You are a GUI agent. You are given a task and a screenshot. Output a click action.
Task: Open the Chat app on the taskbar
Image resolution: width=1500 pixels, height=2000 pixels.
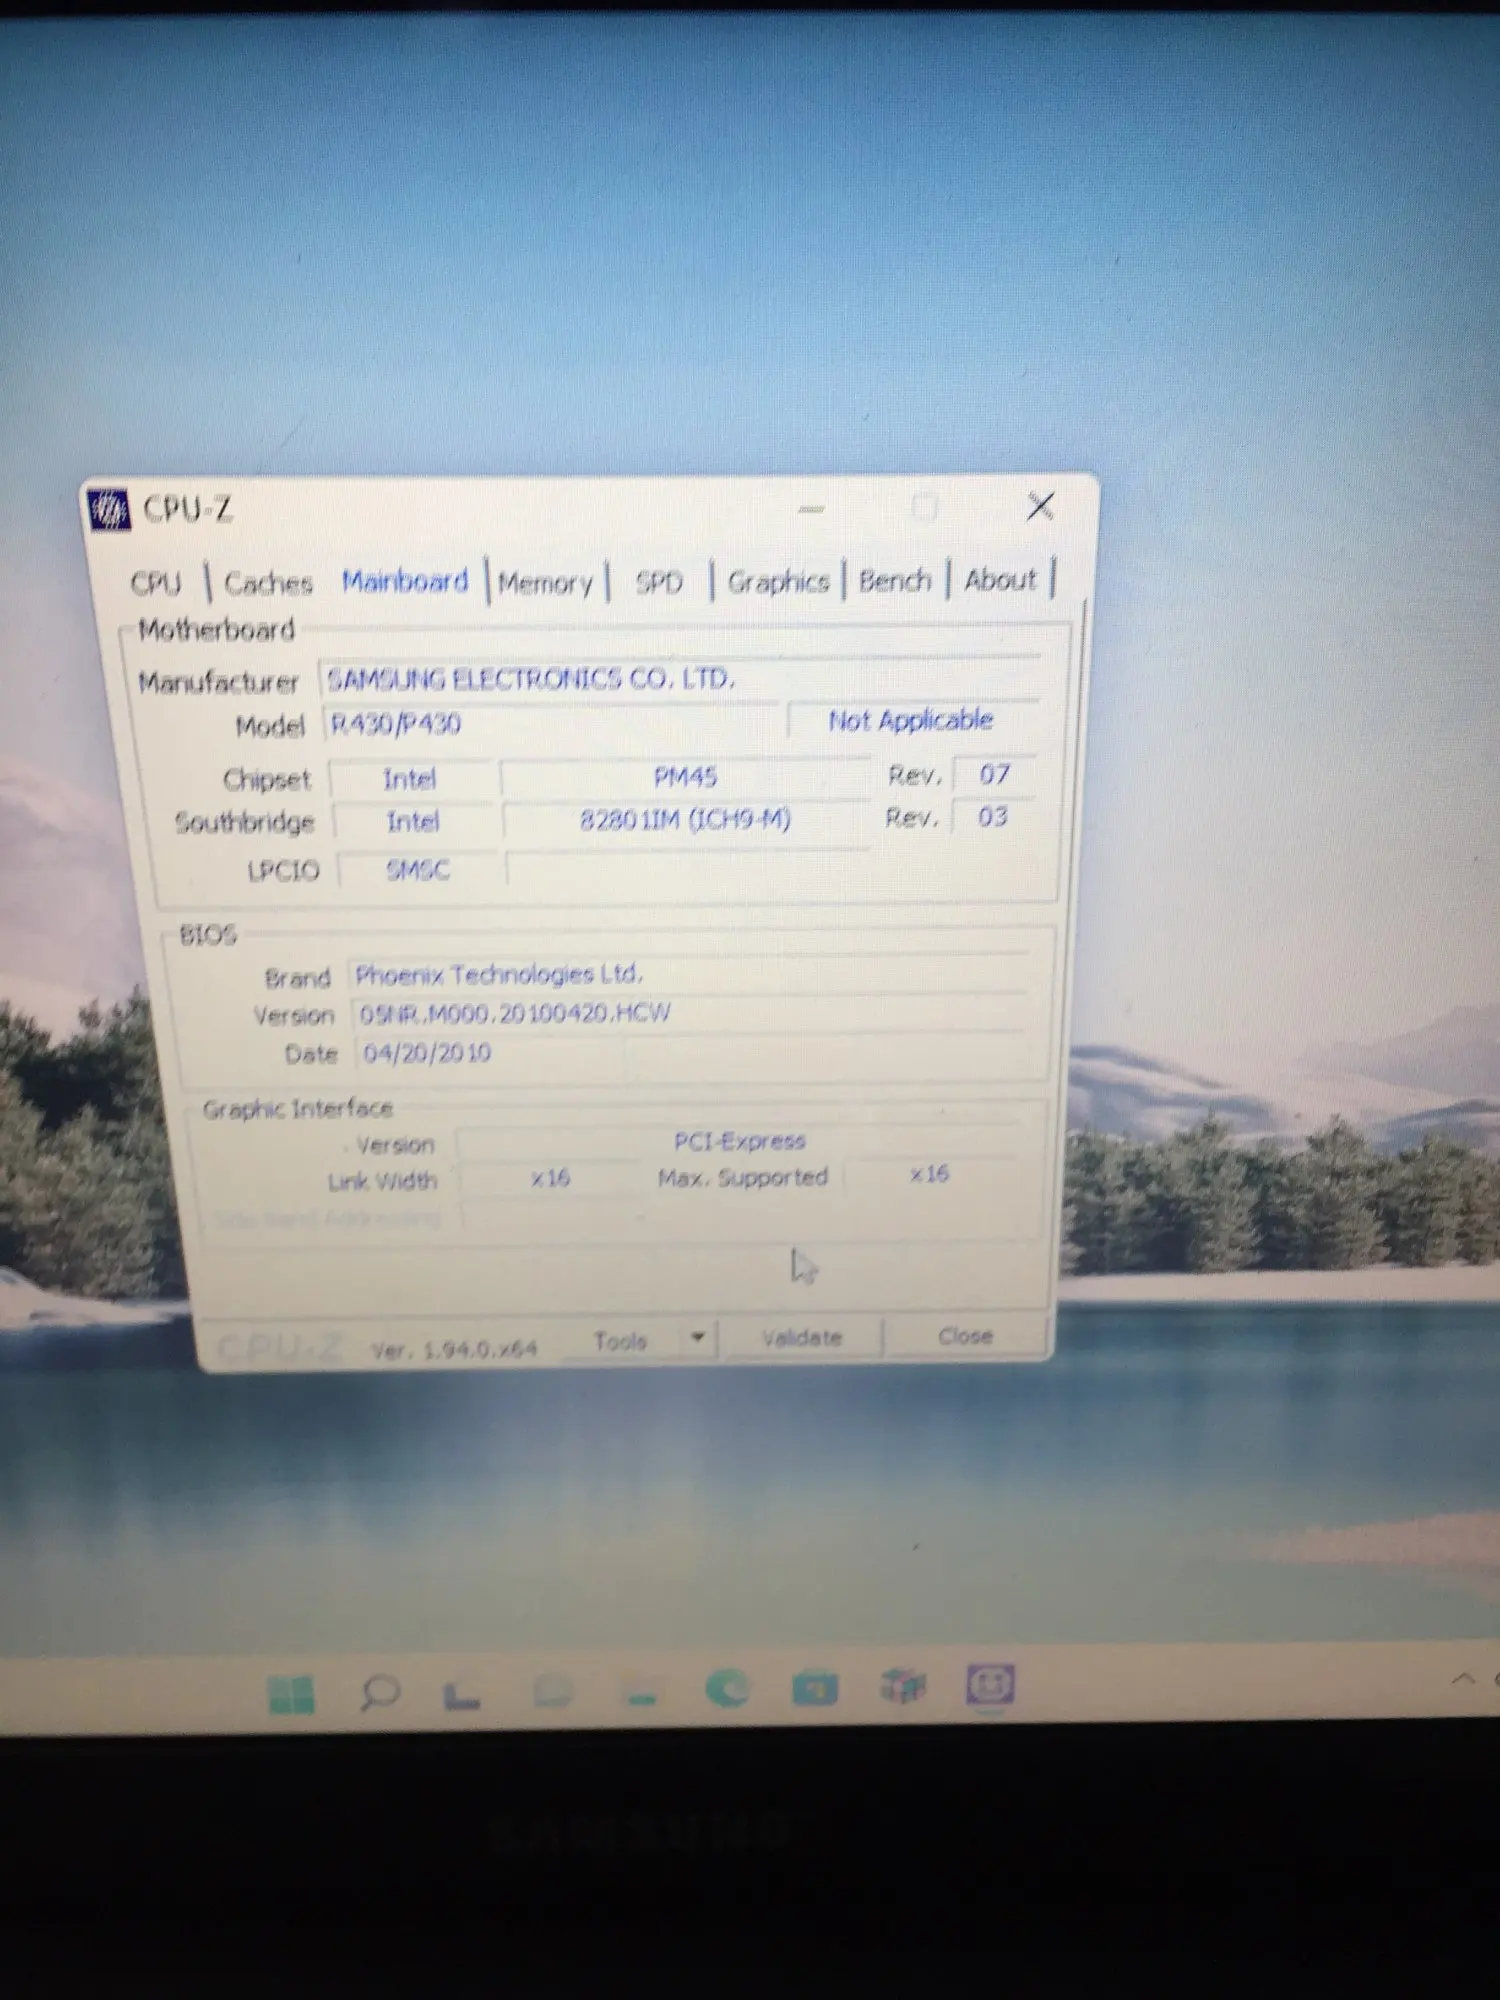coord(553,1691)
